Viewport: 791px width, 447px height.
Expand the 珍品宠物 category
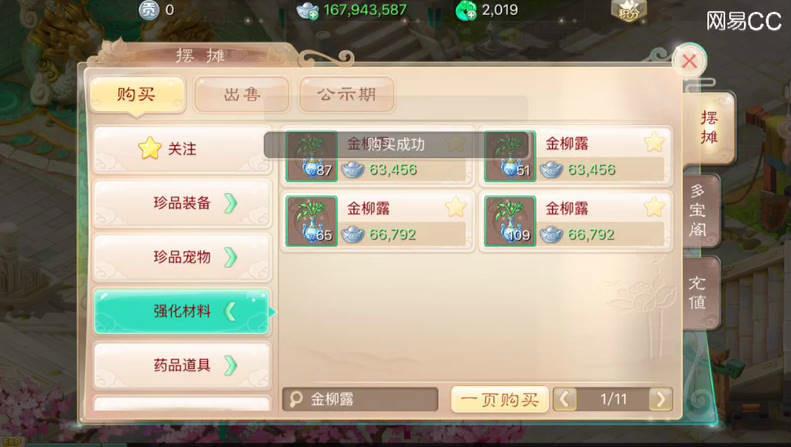(x=183, y=257)
